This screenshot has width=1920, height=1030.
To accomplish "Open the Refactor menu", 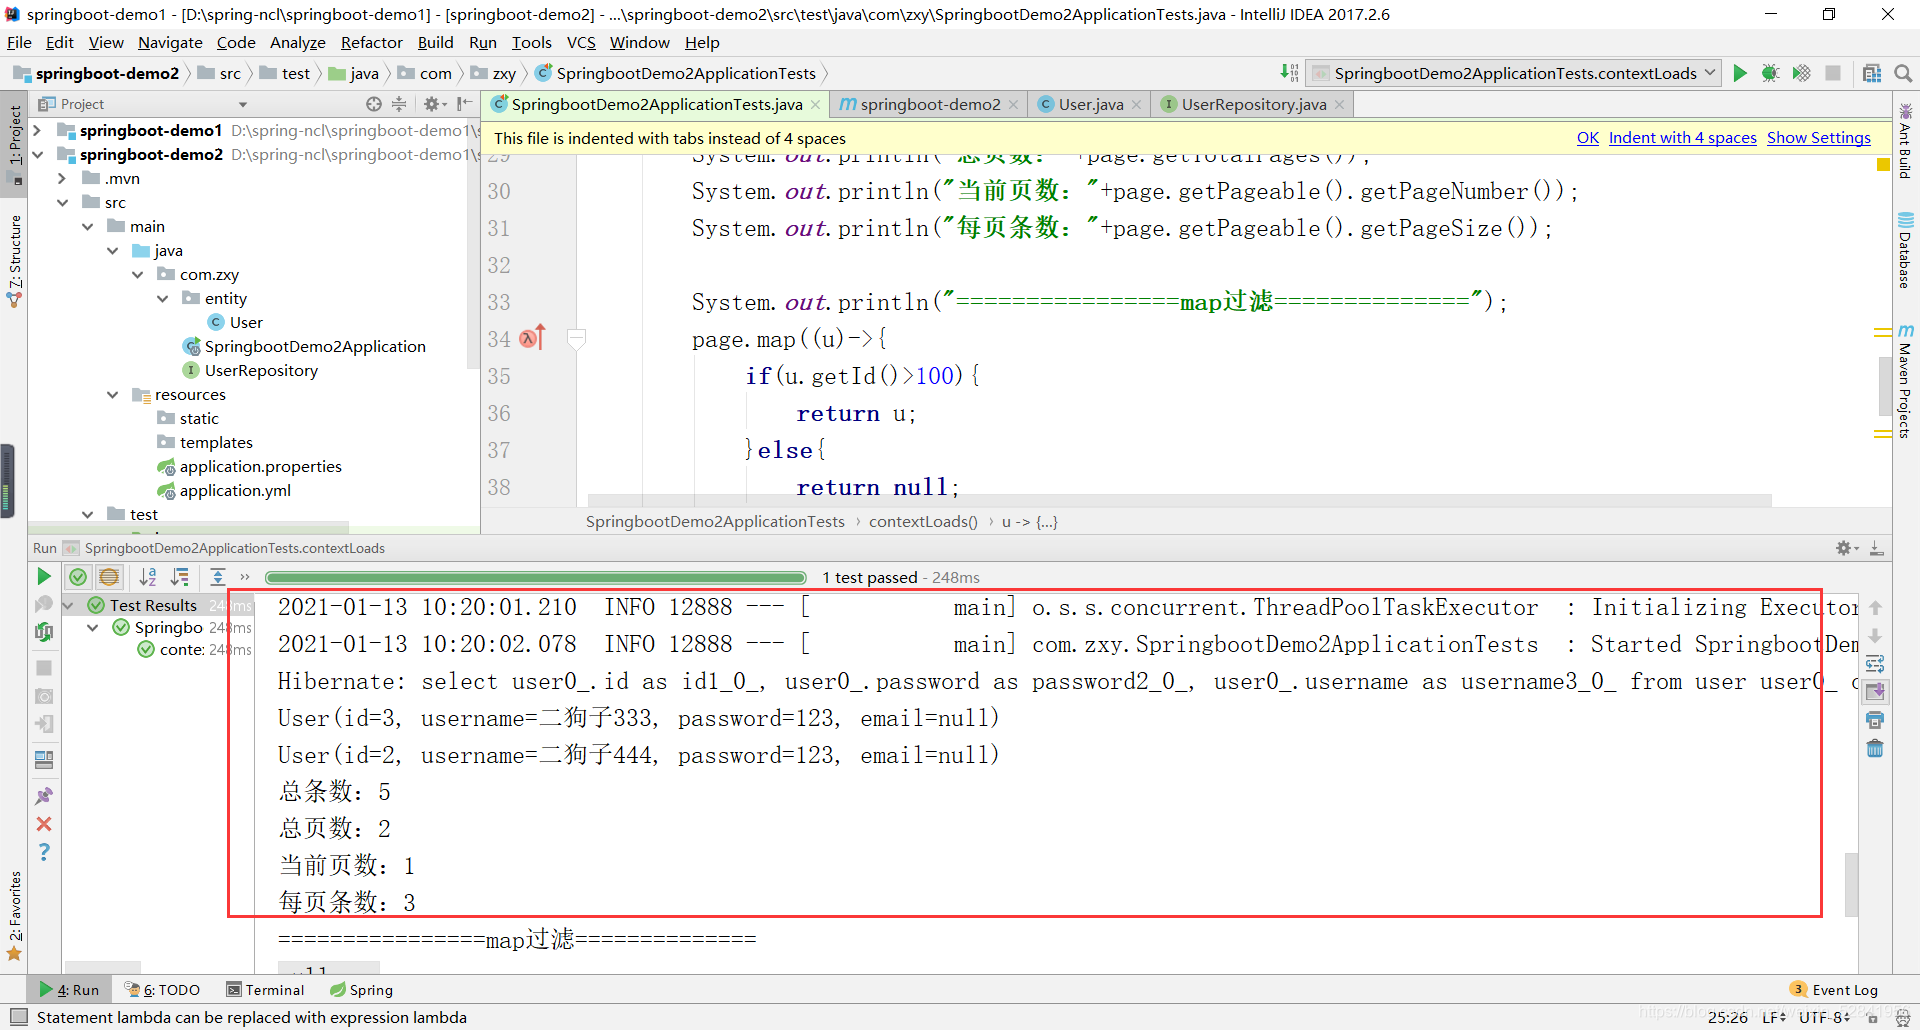I will click(371, 42).
